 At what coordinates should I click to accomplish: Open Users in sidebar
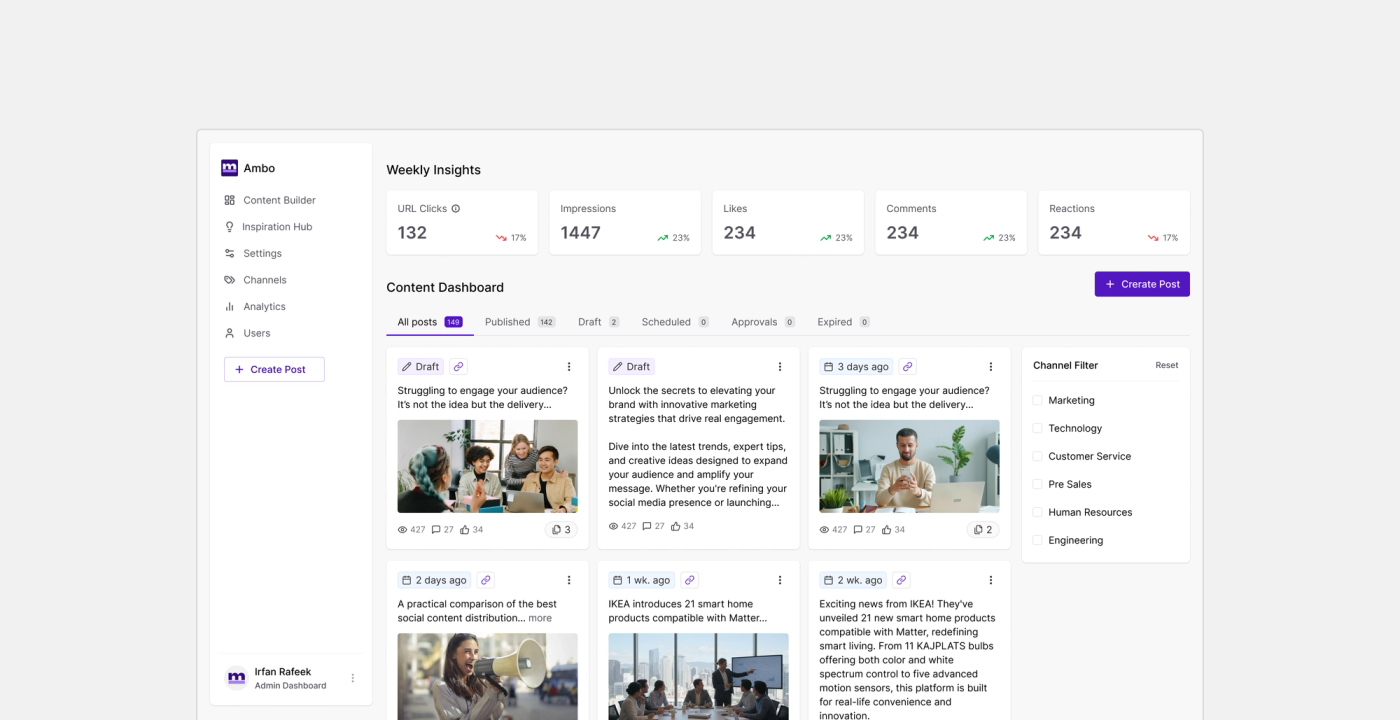[x=247, y=333]
